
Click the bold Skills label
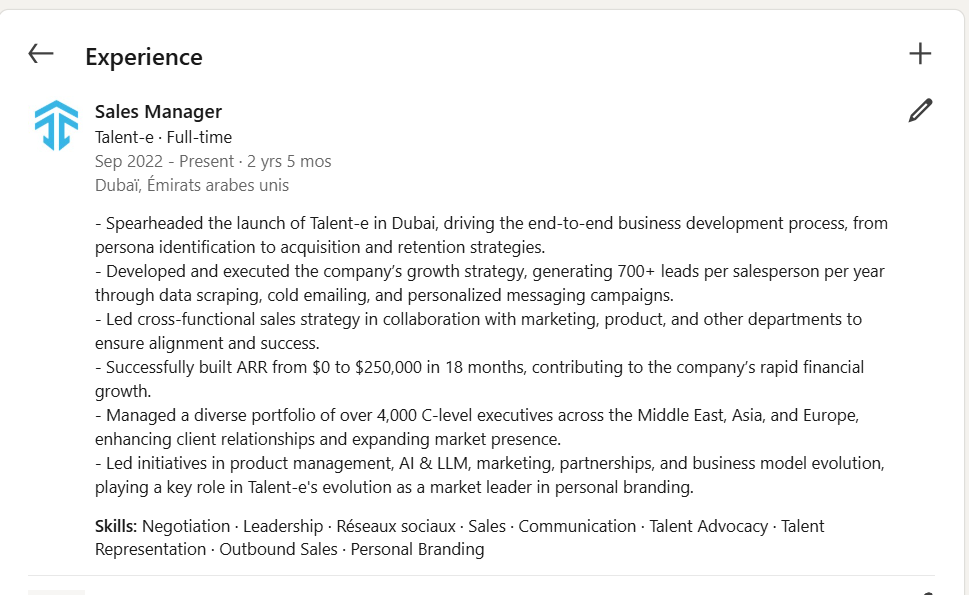tap(116, 526)
